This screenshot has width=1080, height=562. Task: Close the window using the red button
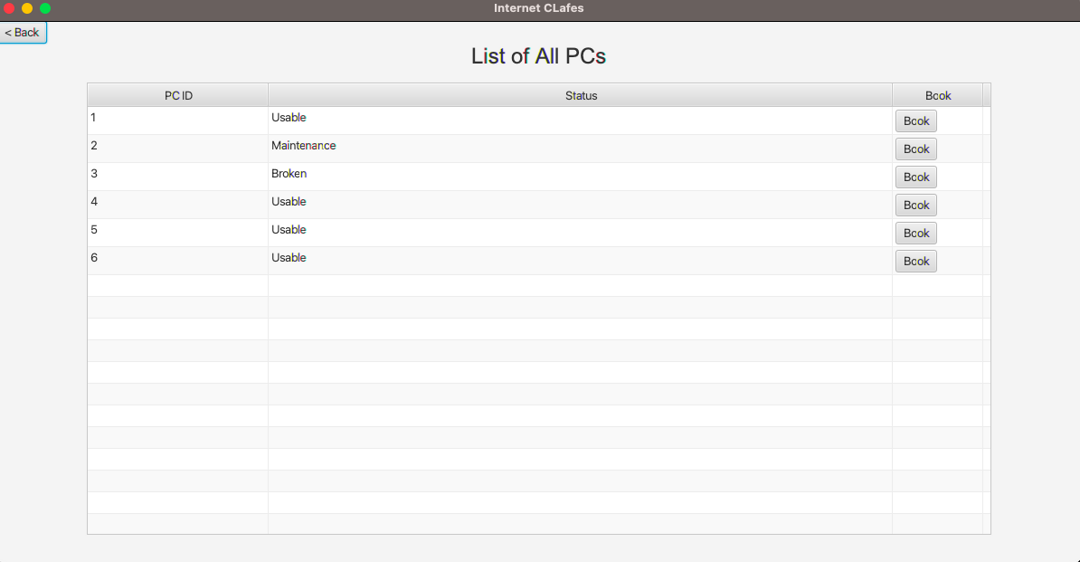pyautogui.click(x=10, y=8)
